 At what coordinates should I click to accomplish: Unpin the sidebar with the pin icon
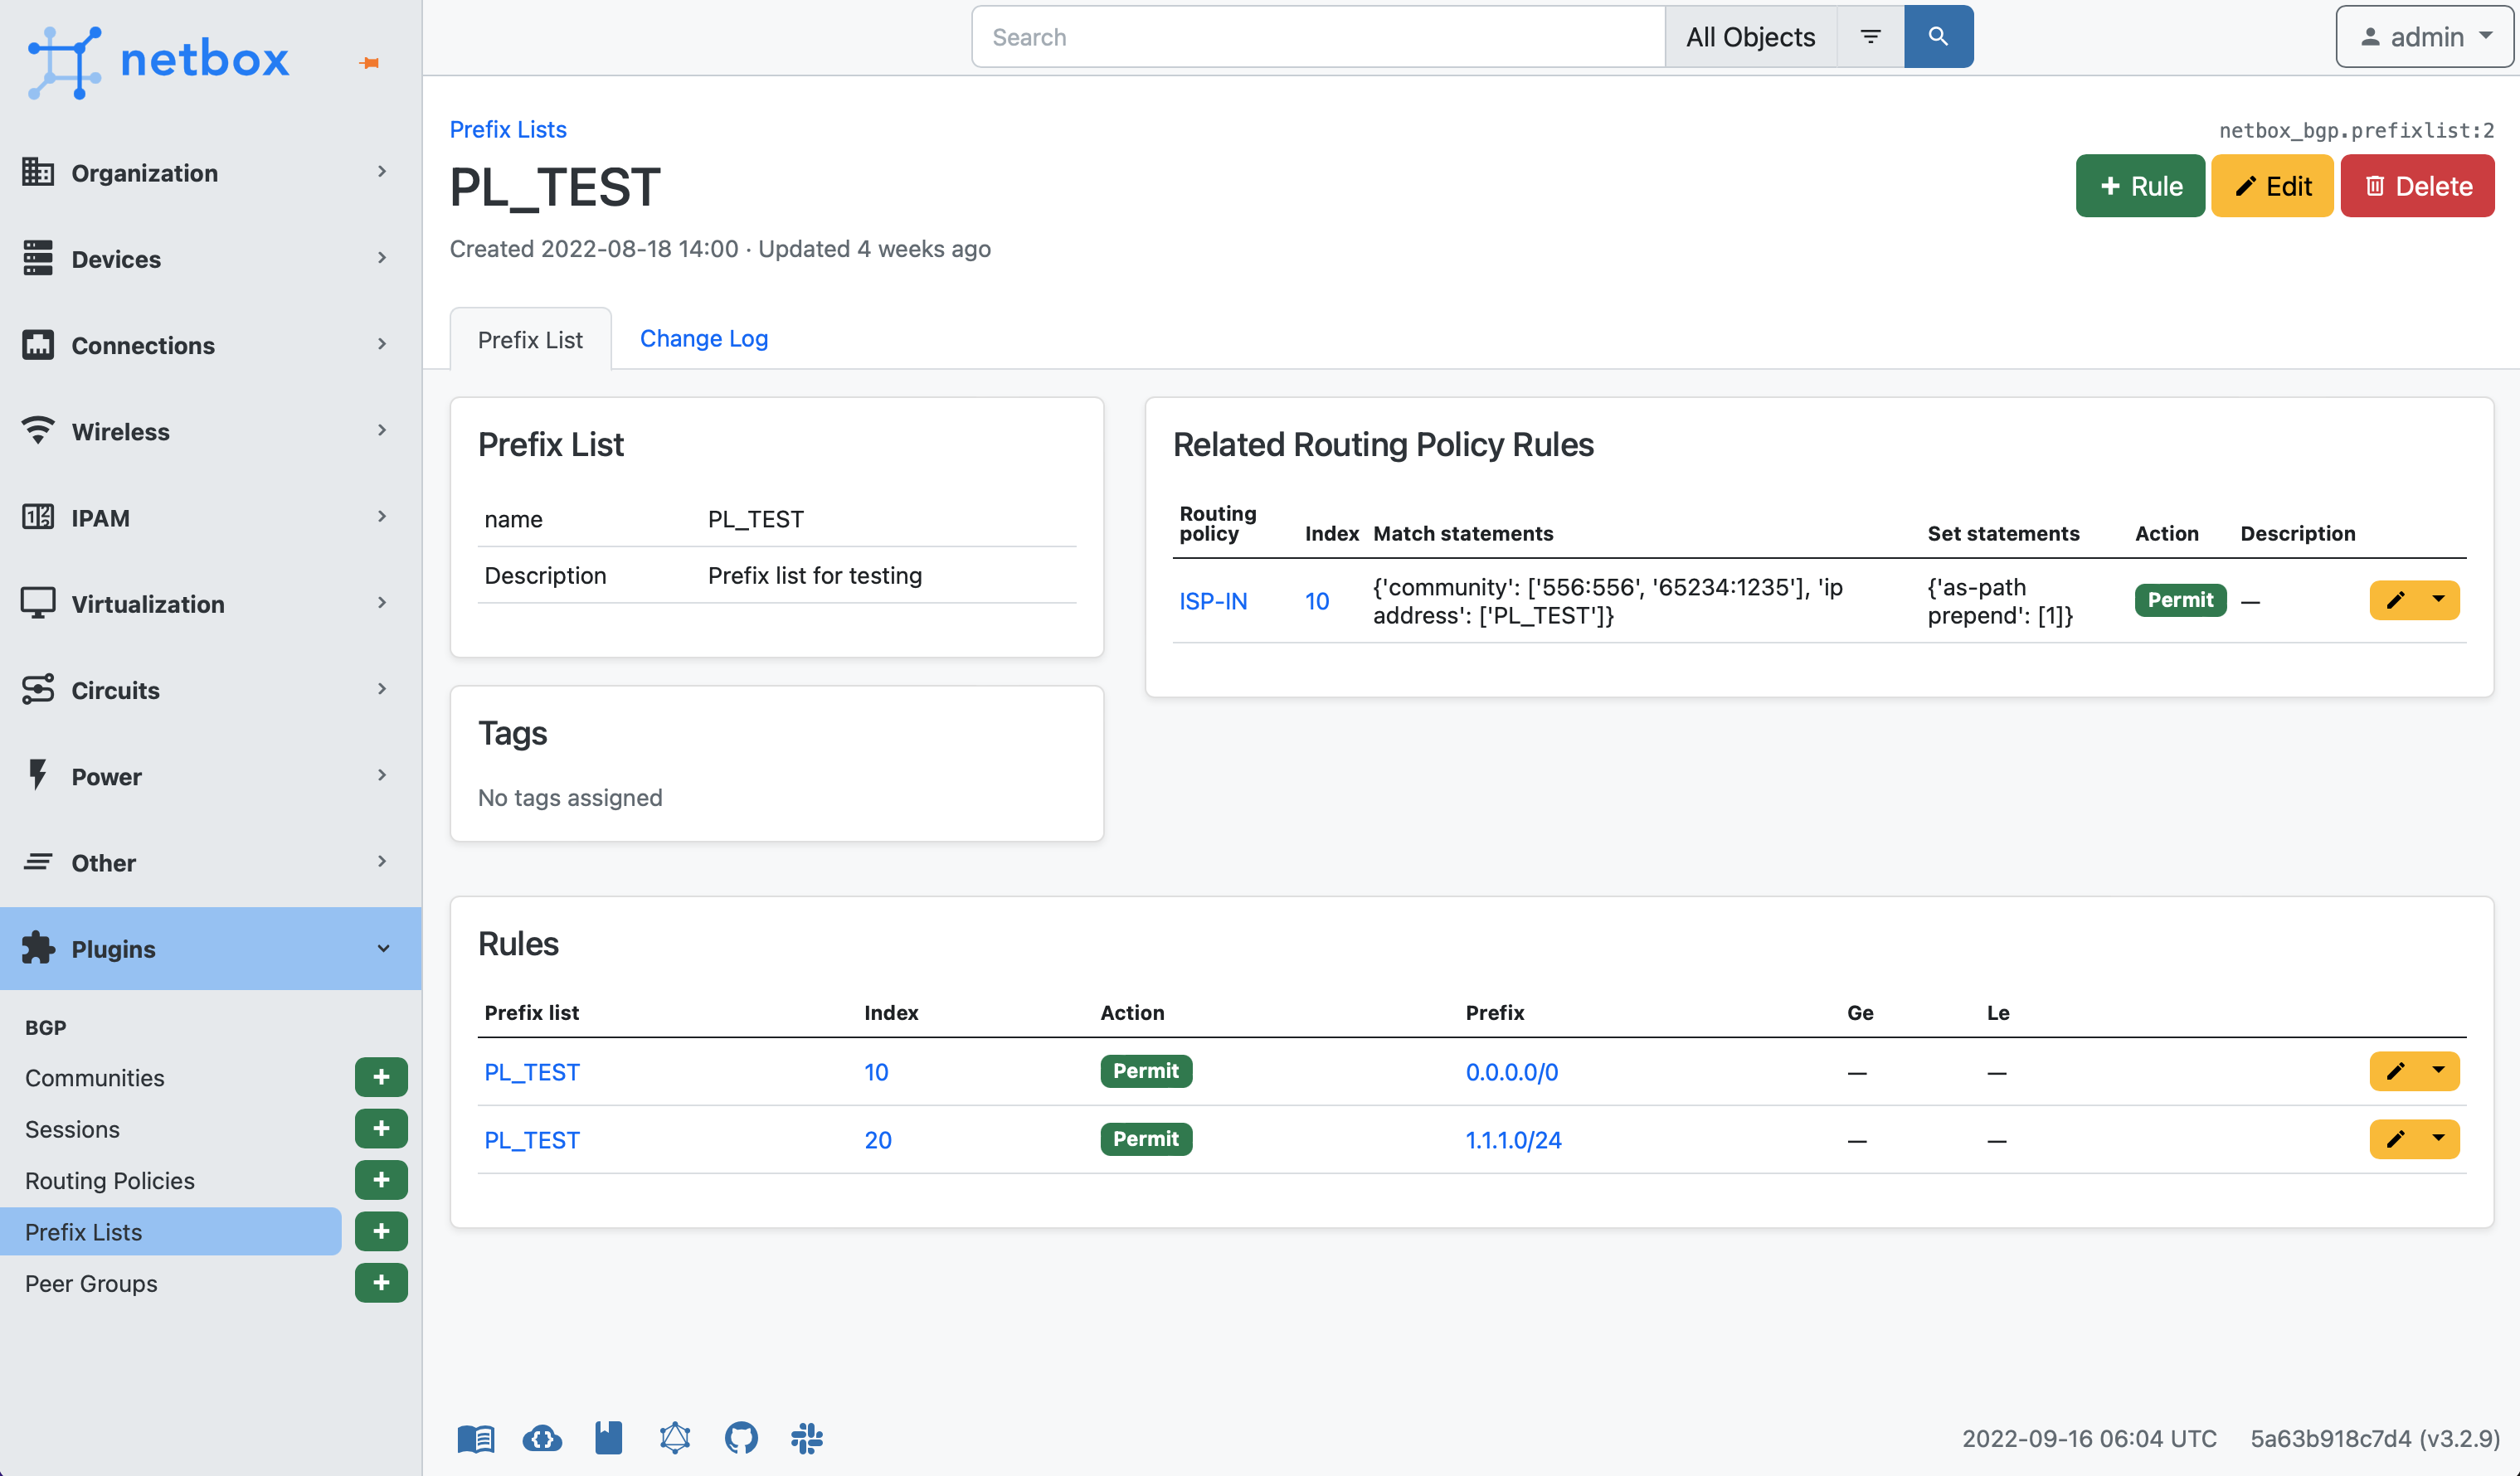pos(369,63)
